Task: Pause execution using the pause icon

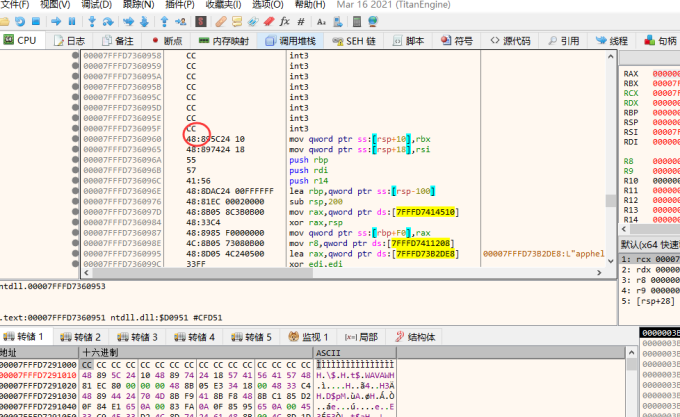Action: [x=72, y=21]
